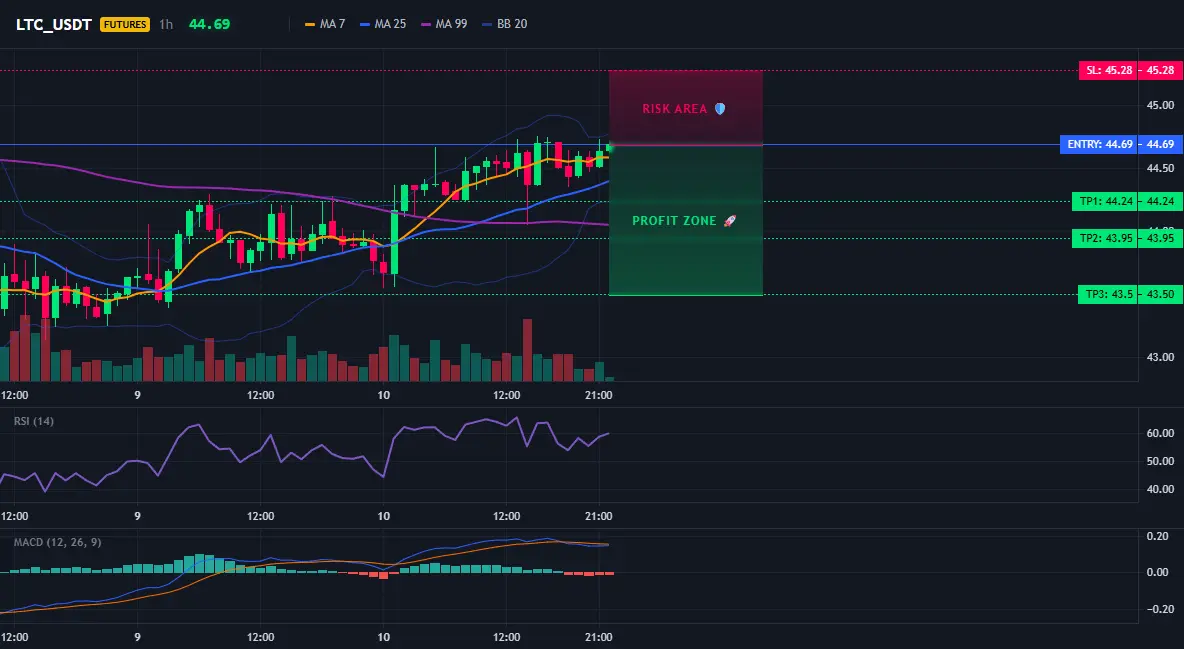Click the 44.50 price axis value
Image resolution: width=1184 pixels, height=649 pixels.
click(1160, 168)
